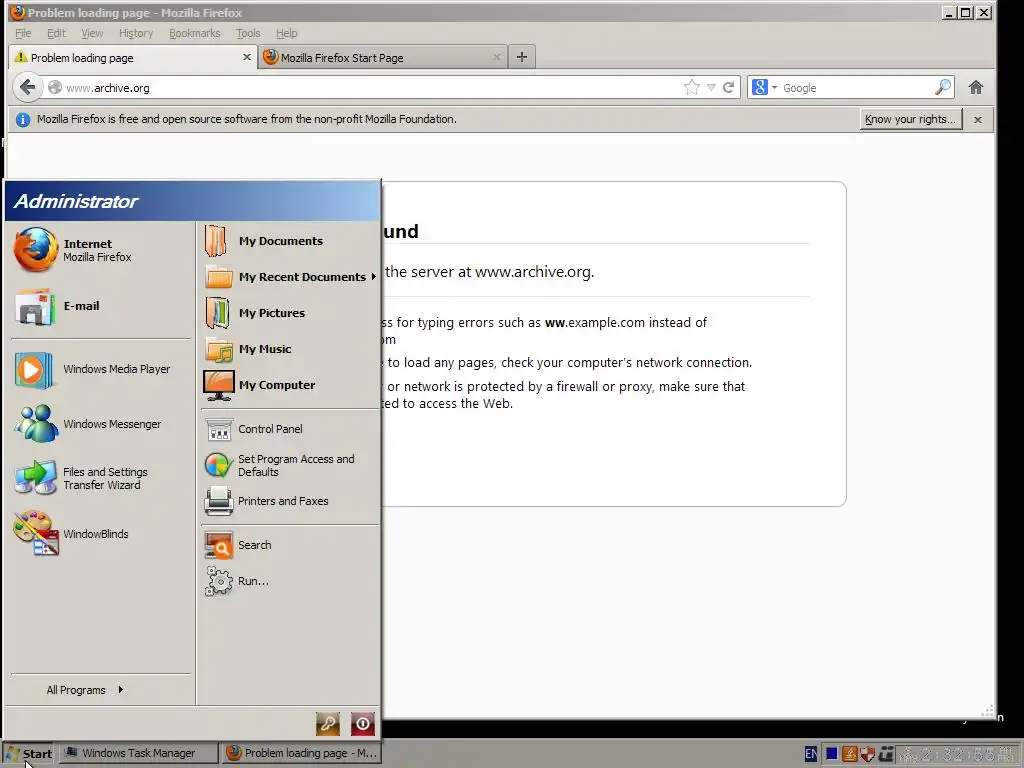Click the Know your rights... button
Image resolution: width=1024 pixels, height=768 pixels.
coord(910,119)
